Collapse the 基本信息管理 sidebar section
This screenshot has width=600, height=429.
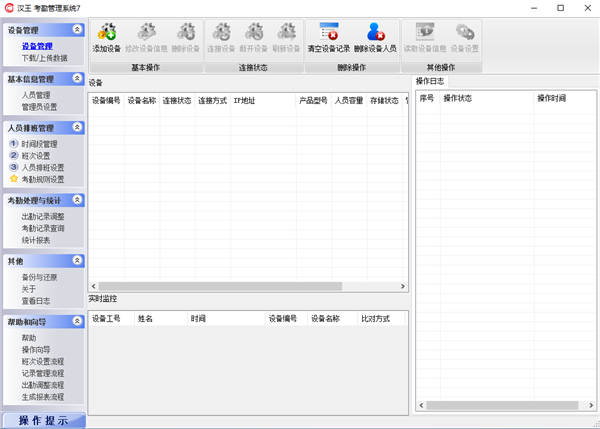click(77, 78)
